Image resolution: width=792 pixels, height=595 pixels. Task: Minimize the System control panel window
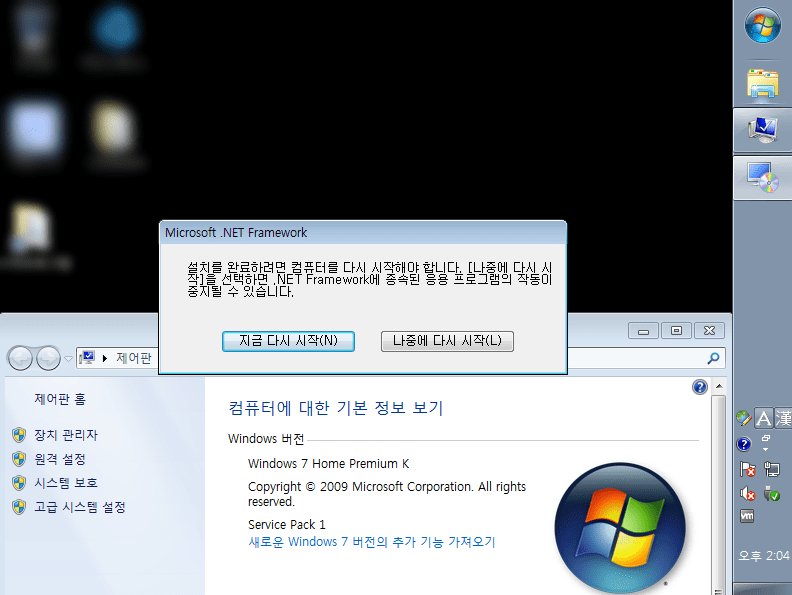click(644, 331)
